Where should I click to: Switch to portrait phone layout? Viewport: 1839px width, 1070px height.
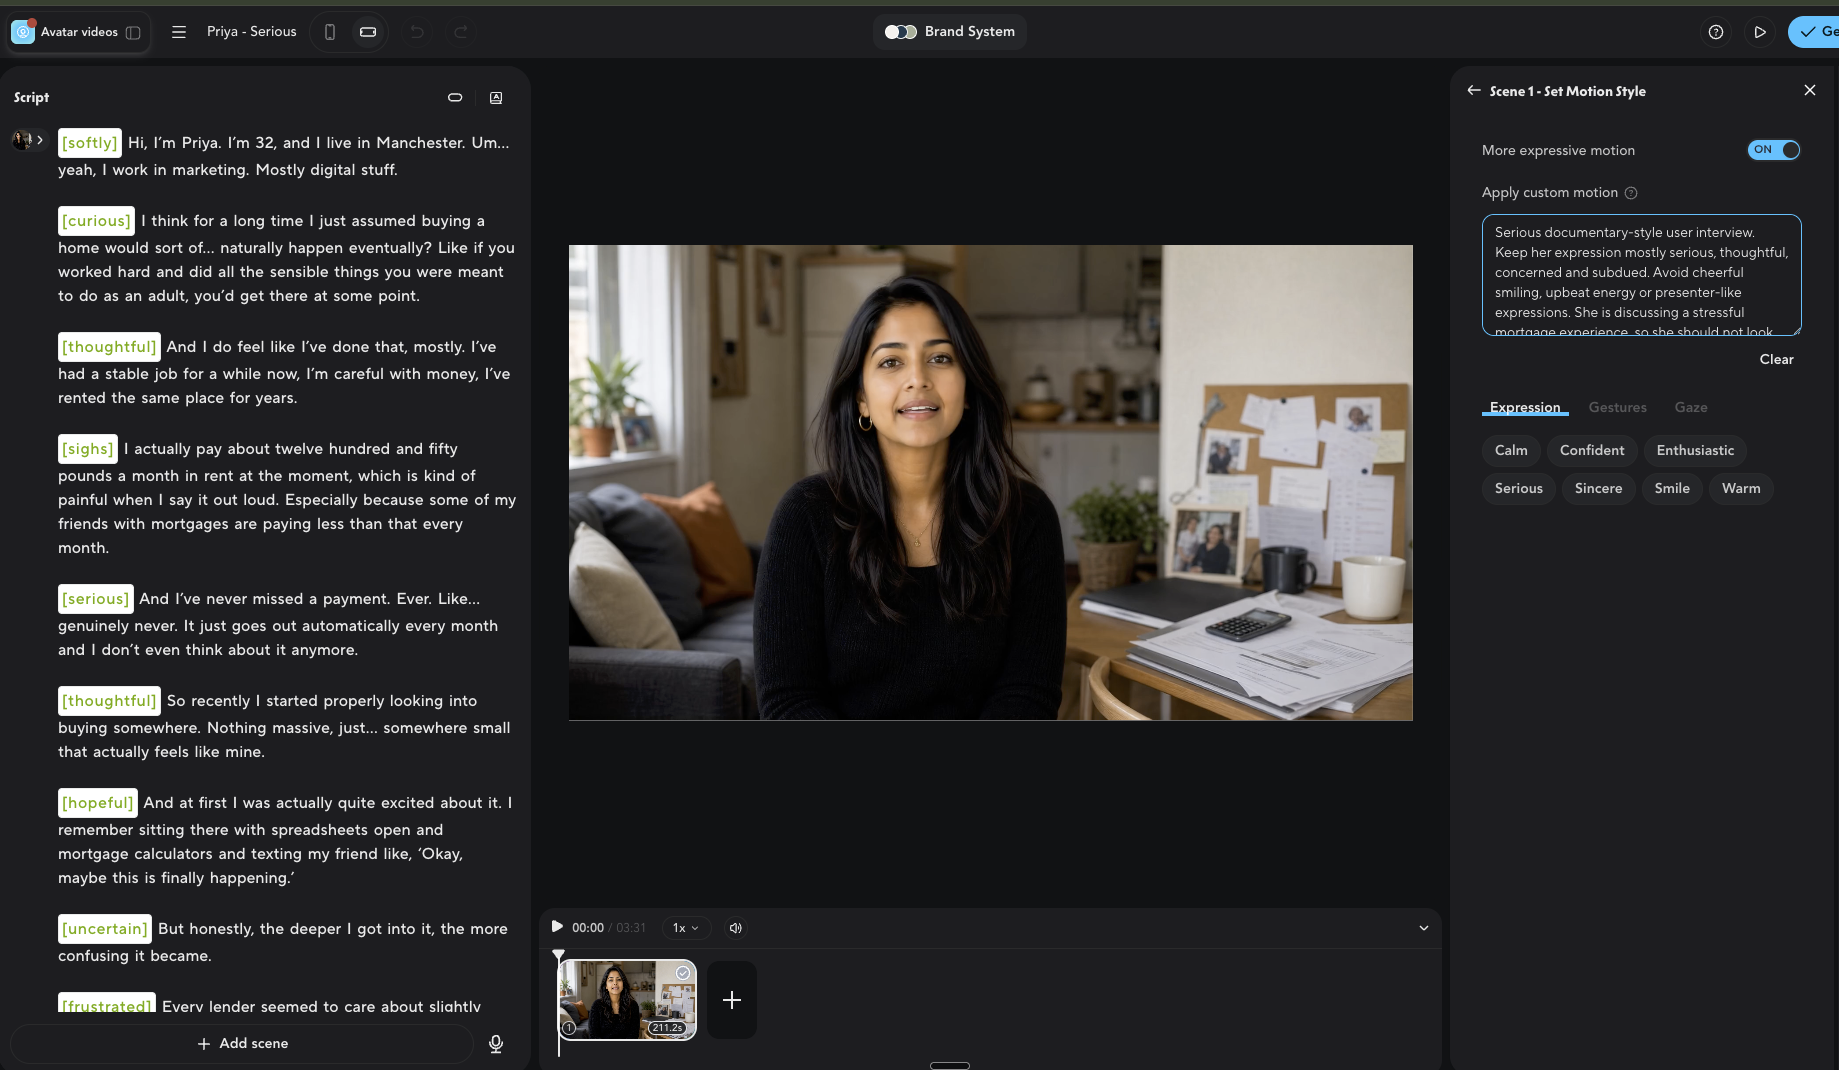(x=330, y=32)
